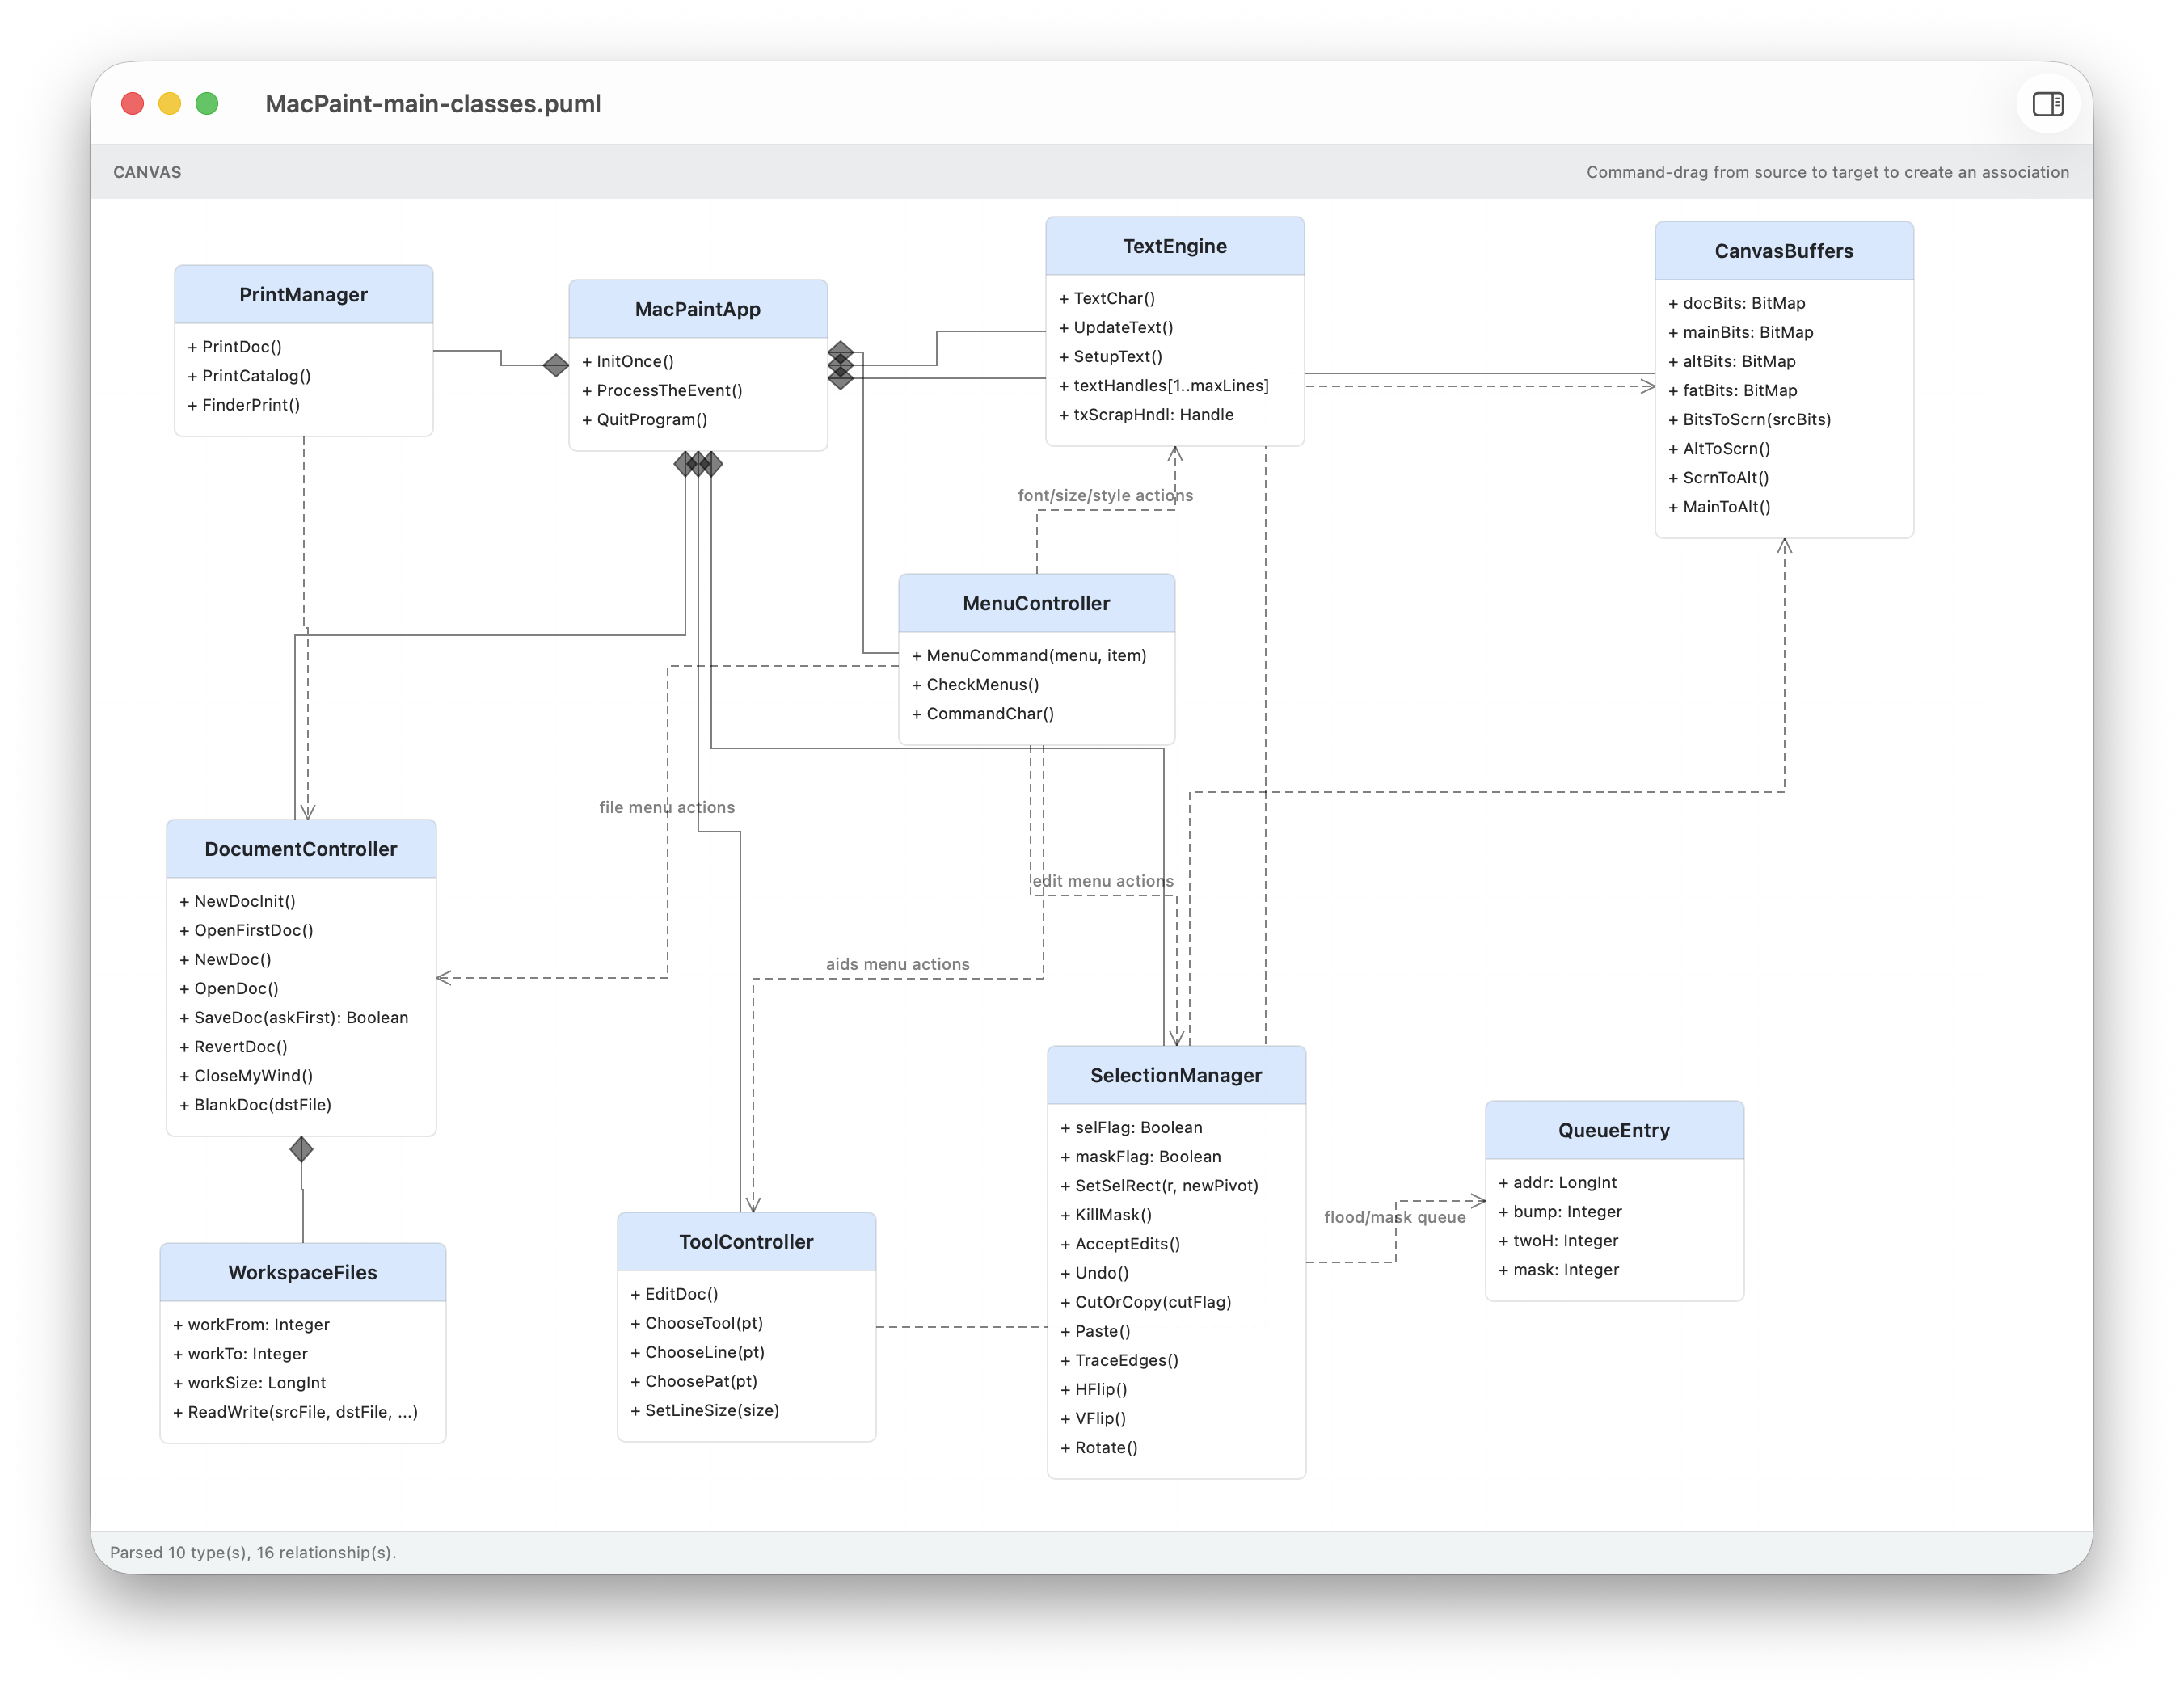
Task: Click the 'file menu actions' relationship label
Action: (x=667, y=808)
